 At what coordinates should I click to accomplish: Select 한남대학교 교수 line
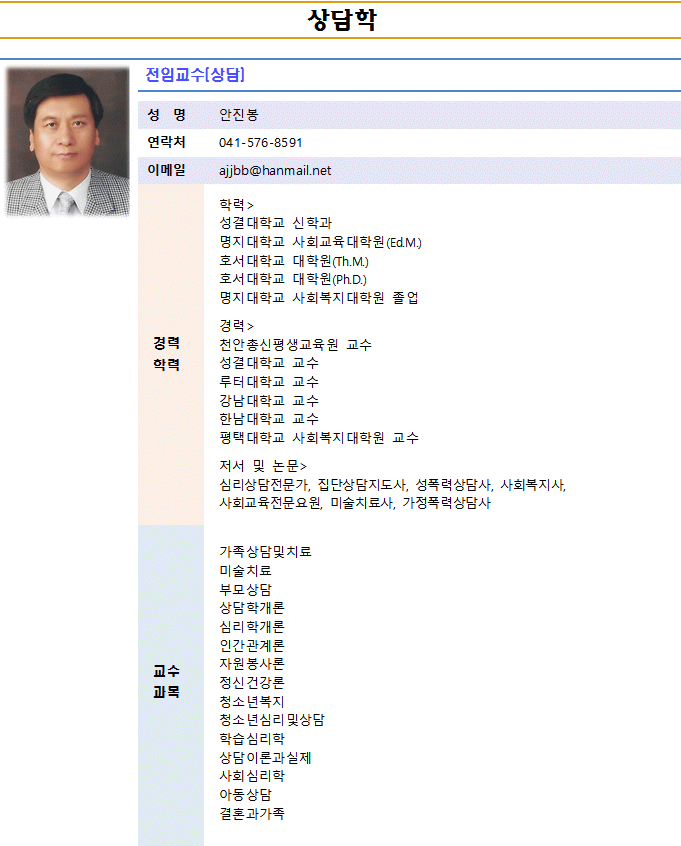(269, 419)
